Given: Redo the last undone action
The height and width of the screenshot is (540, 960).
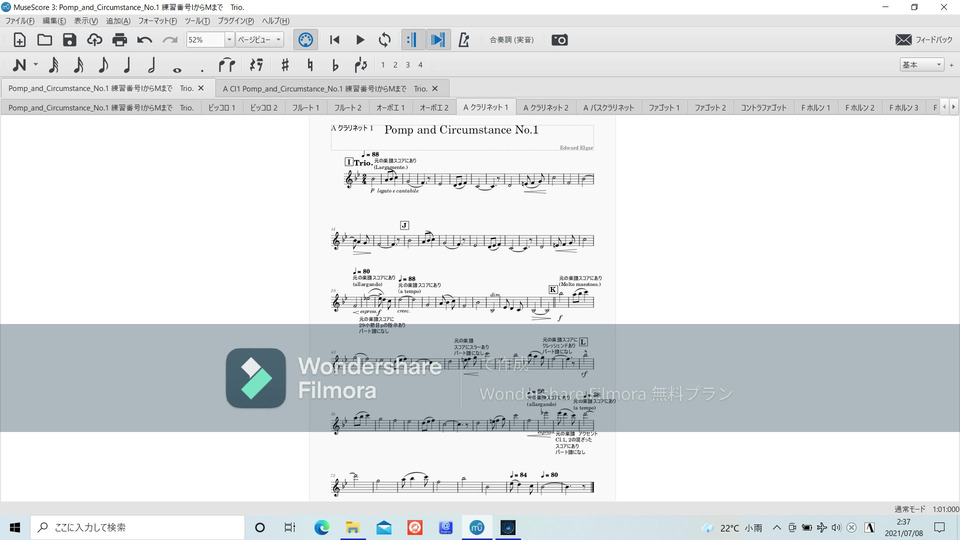Looking at the screenshot, I should coord(170,40).
